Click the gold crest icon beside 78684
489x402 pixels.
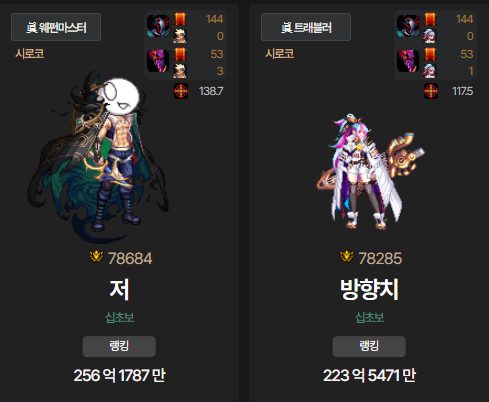tap(96, 257)
